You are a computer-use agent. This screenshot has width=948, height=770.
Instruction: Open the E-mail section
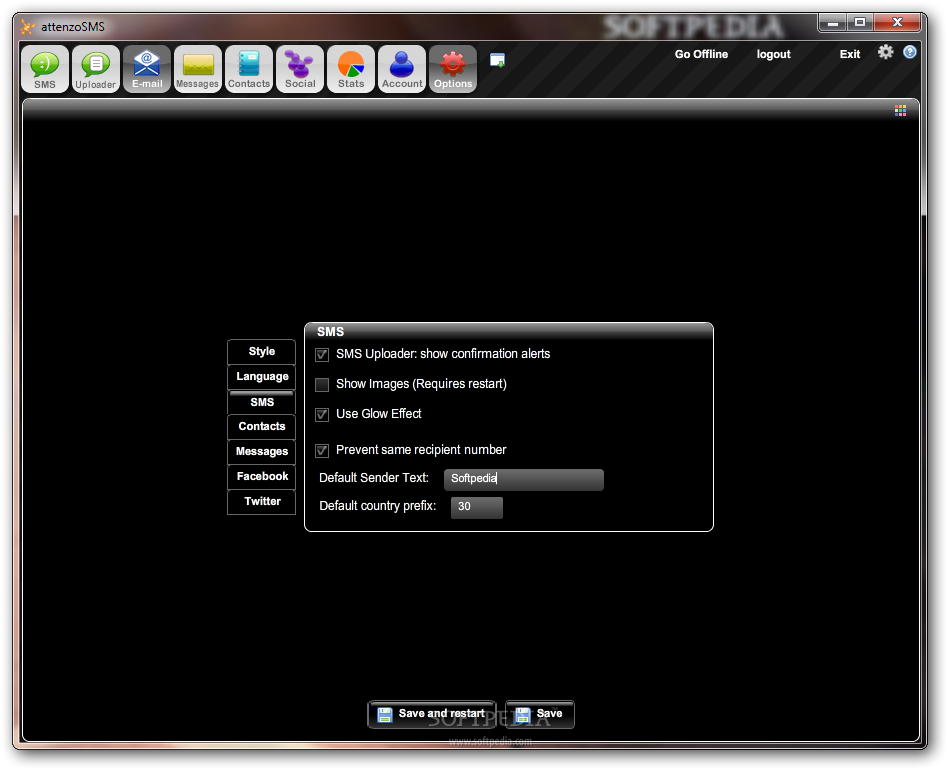point(147,69)
